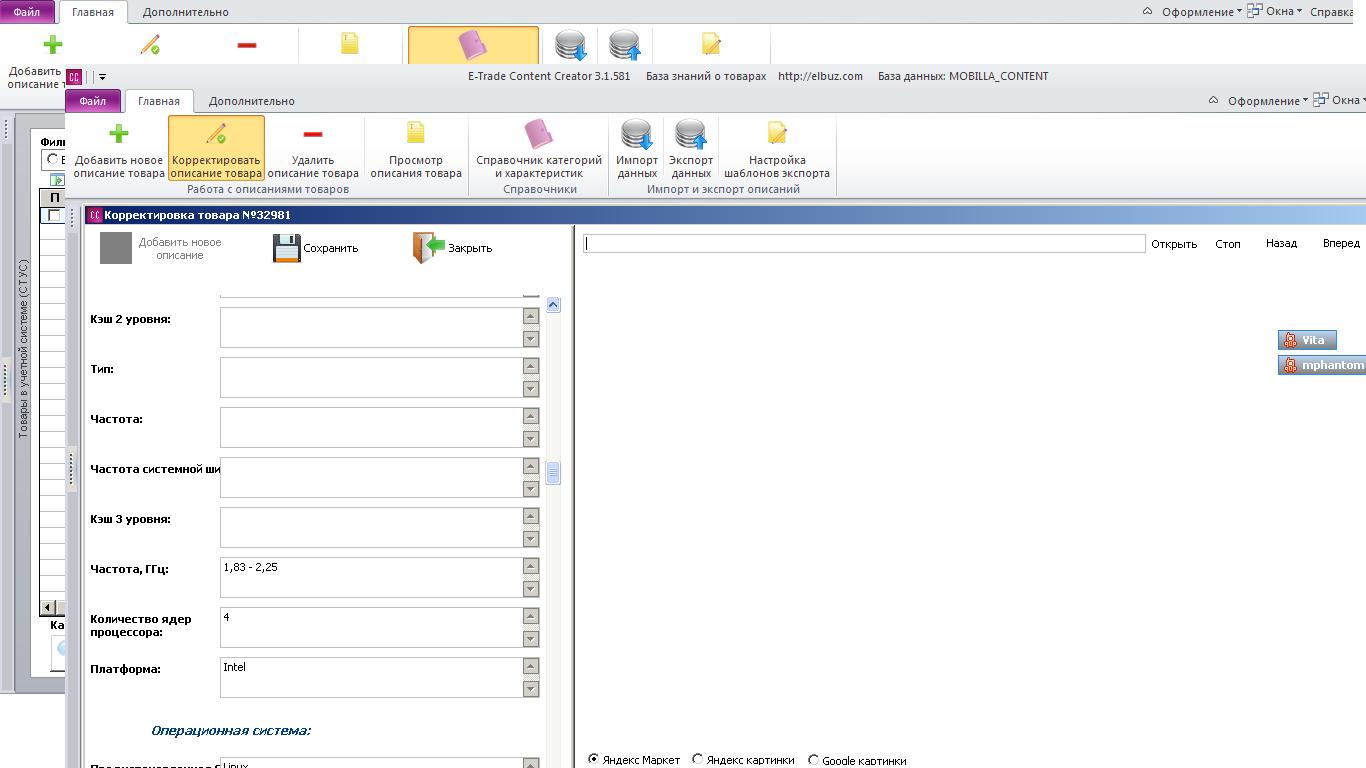Click front window's 'Корректировать описание товара' pencil button
Viewport: 1366px width, 768px height.
(216, 149)
